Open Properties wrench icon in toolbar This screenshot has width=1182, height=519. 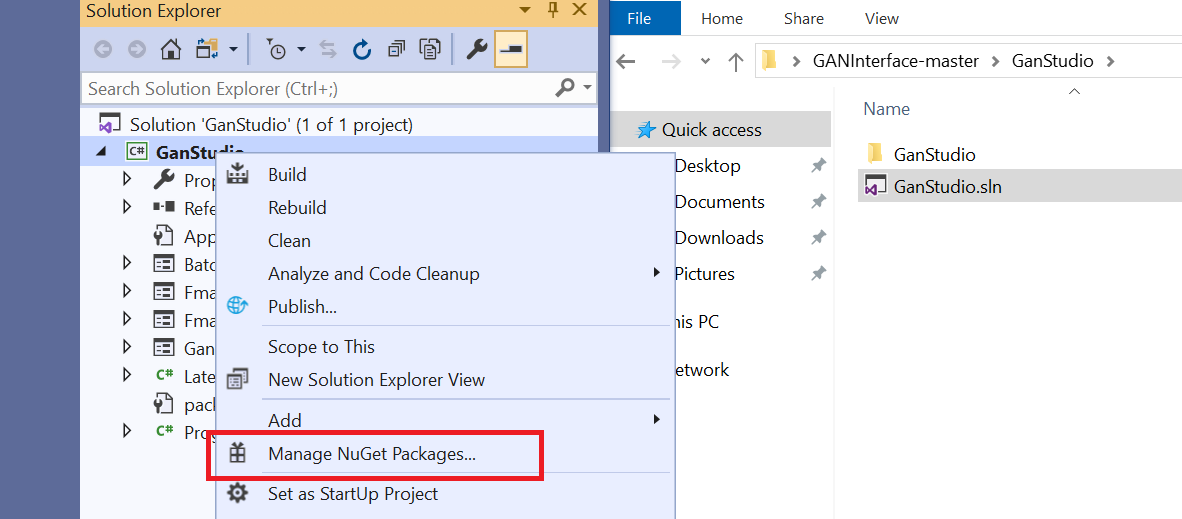click(476, 50)
